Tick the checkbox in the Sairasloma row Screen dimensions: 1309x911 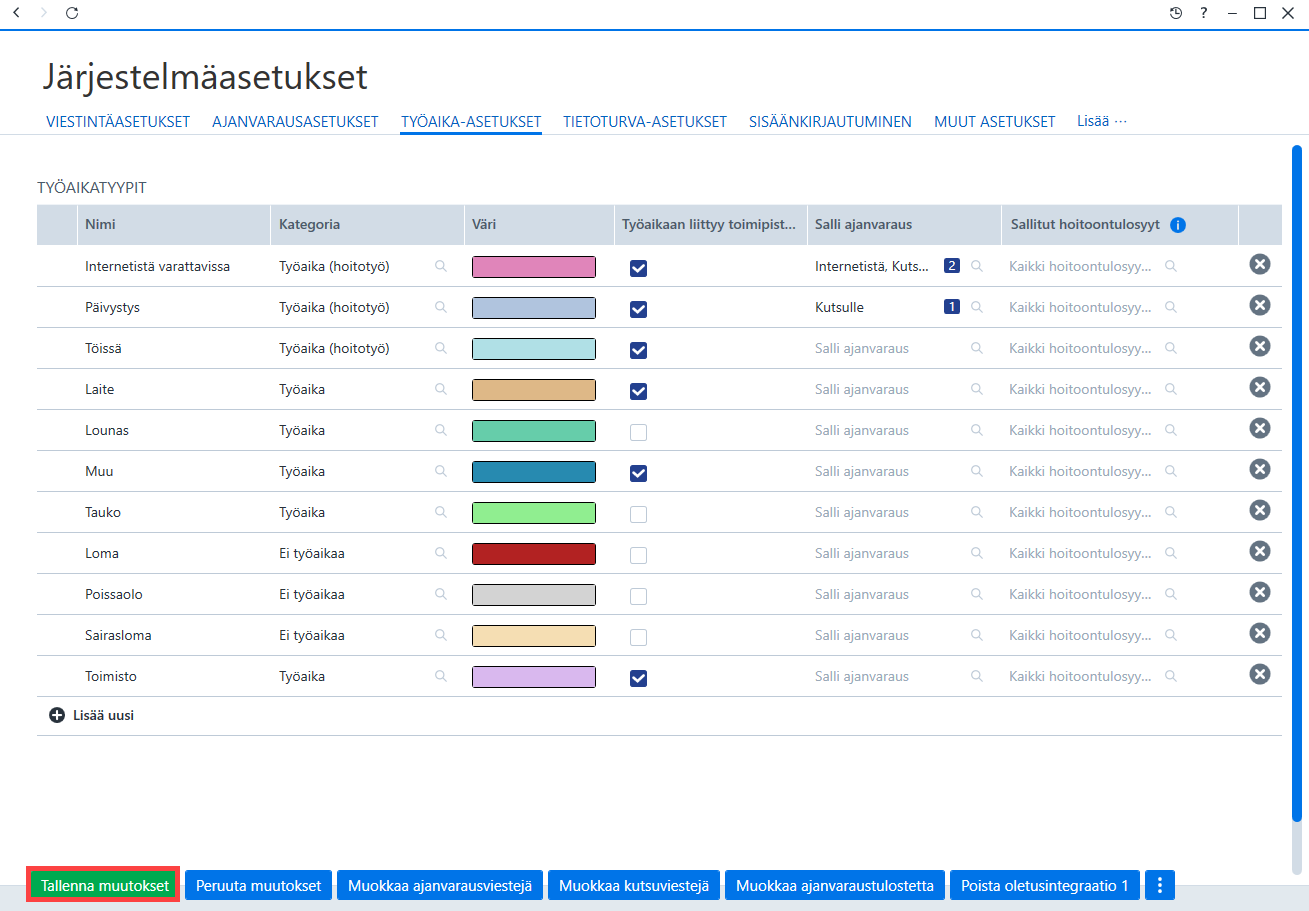click(x=638, y=637)
